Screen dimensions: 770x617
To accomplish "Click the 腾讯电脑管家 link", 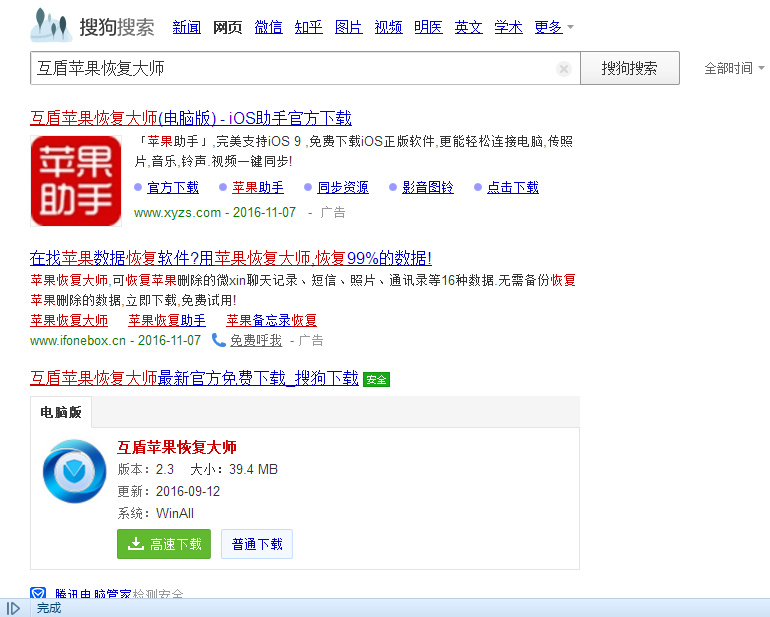I will click(93, 593).
